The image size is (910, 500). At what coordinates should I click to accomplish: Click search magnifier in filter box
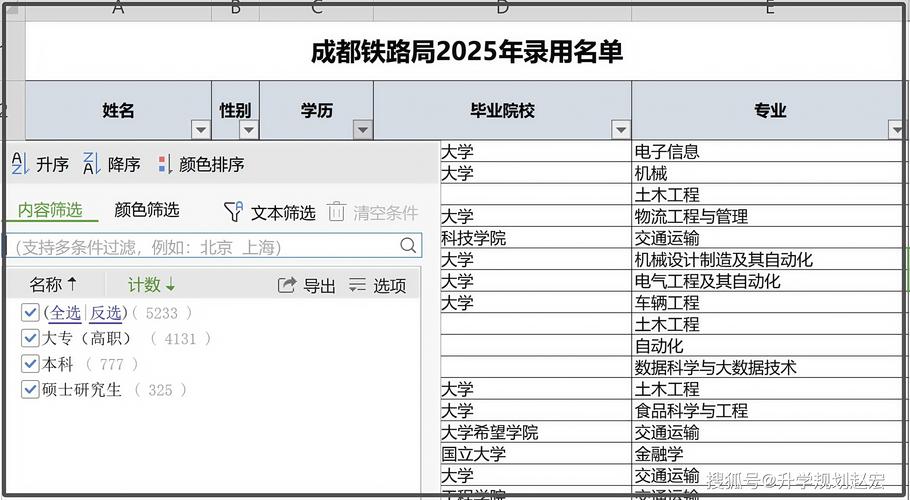click(408, 245)
